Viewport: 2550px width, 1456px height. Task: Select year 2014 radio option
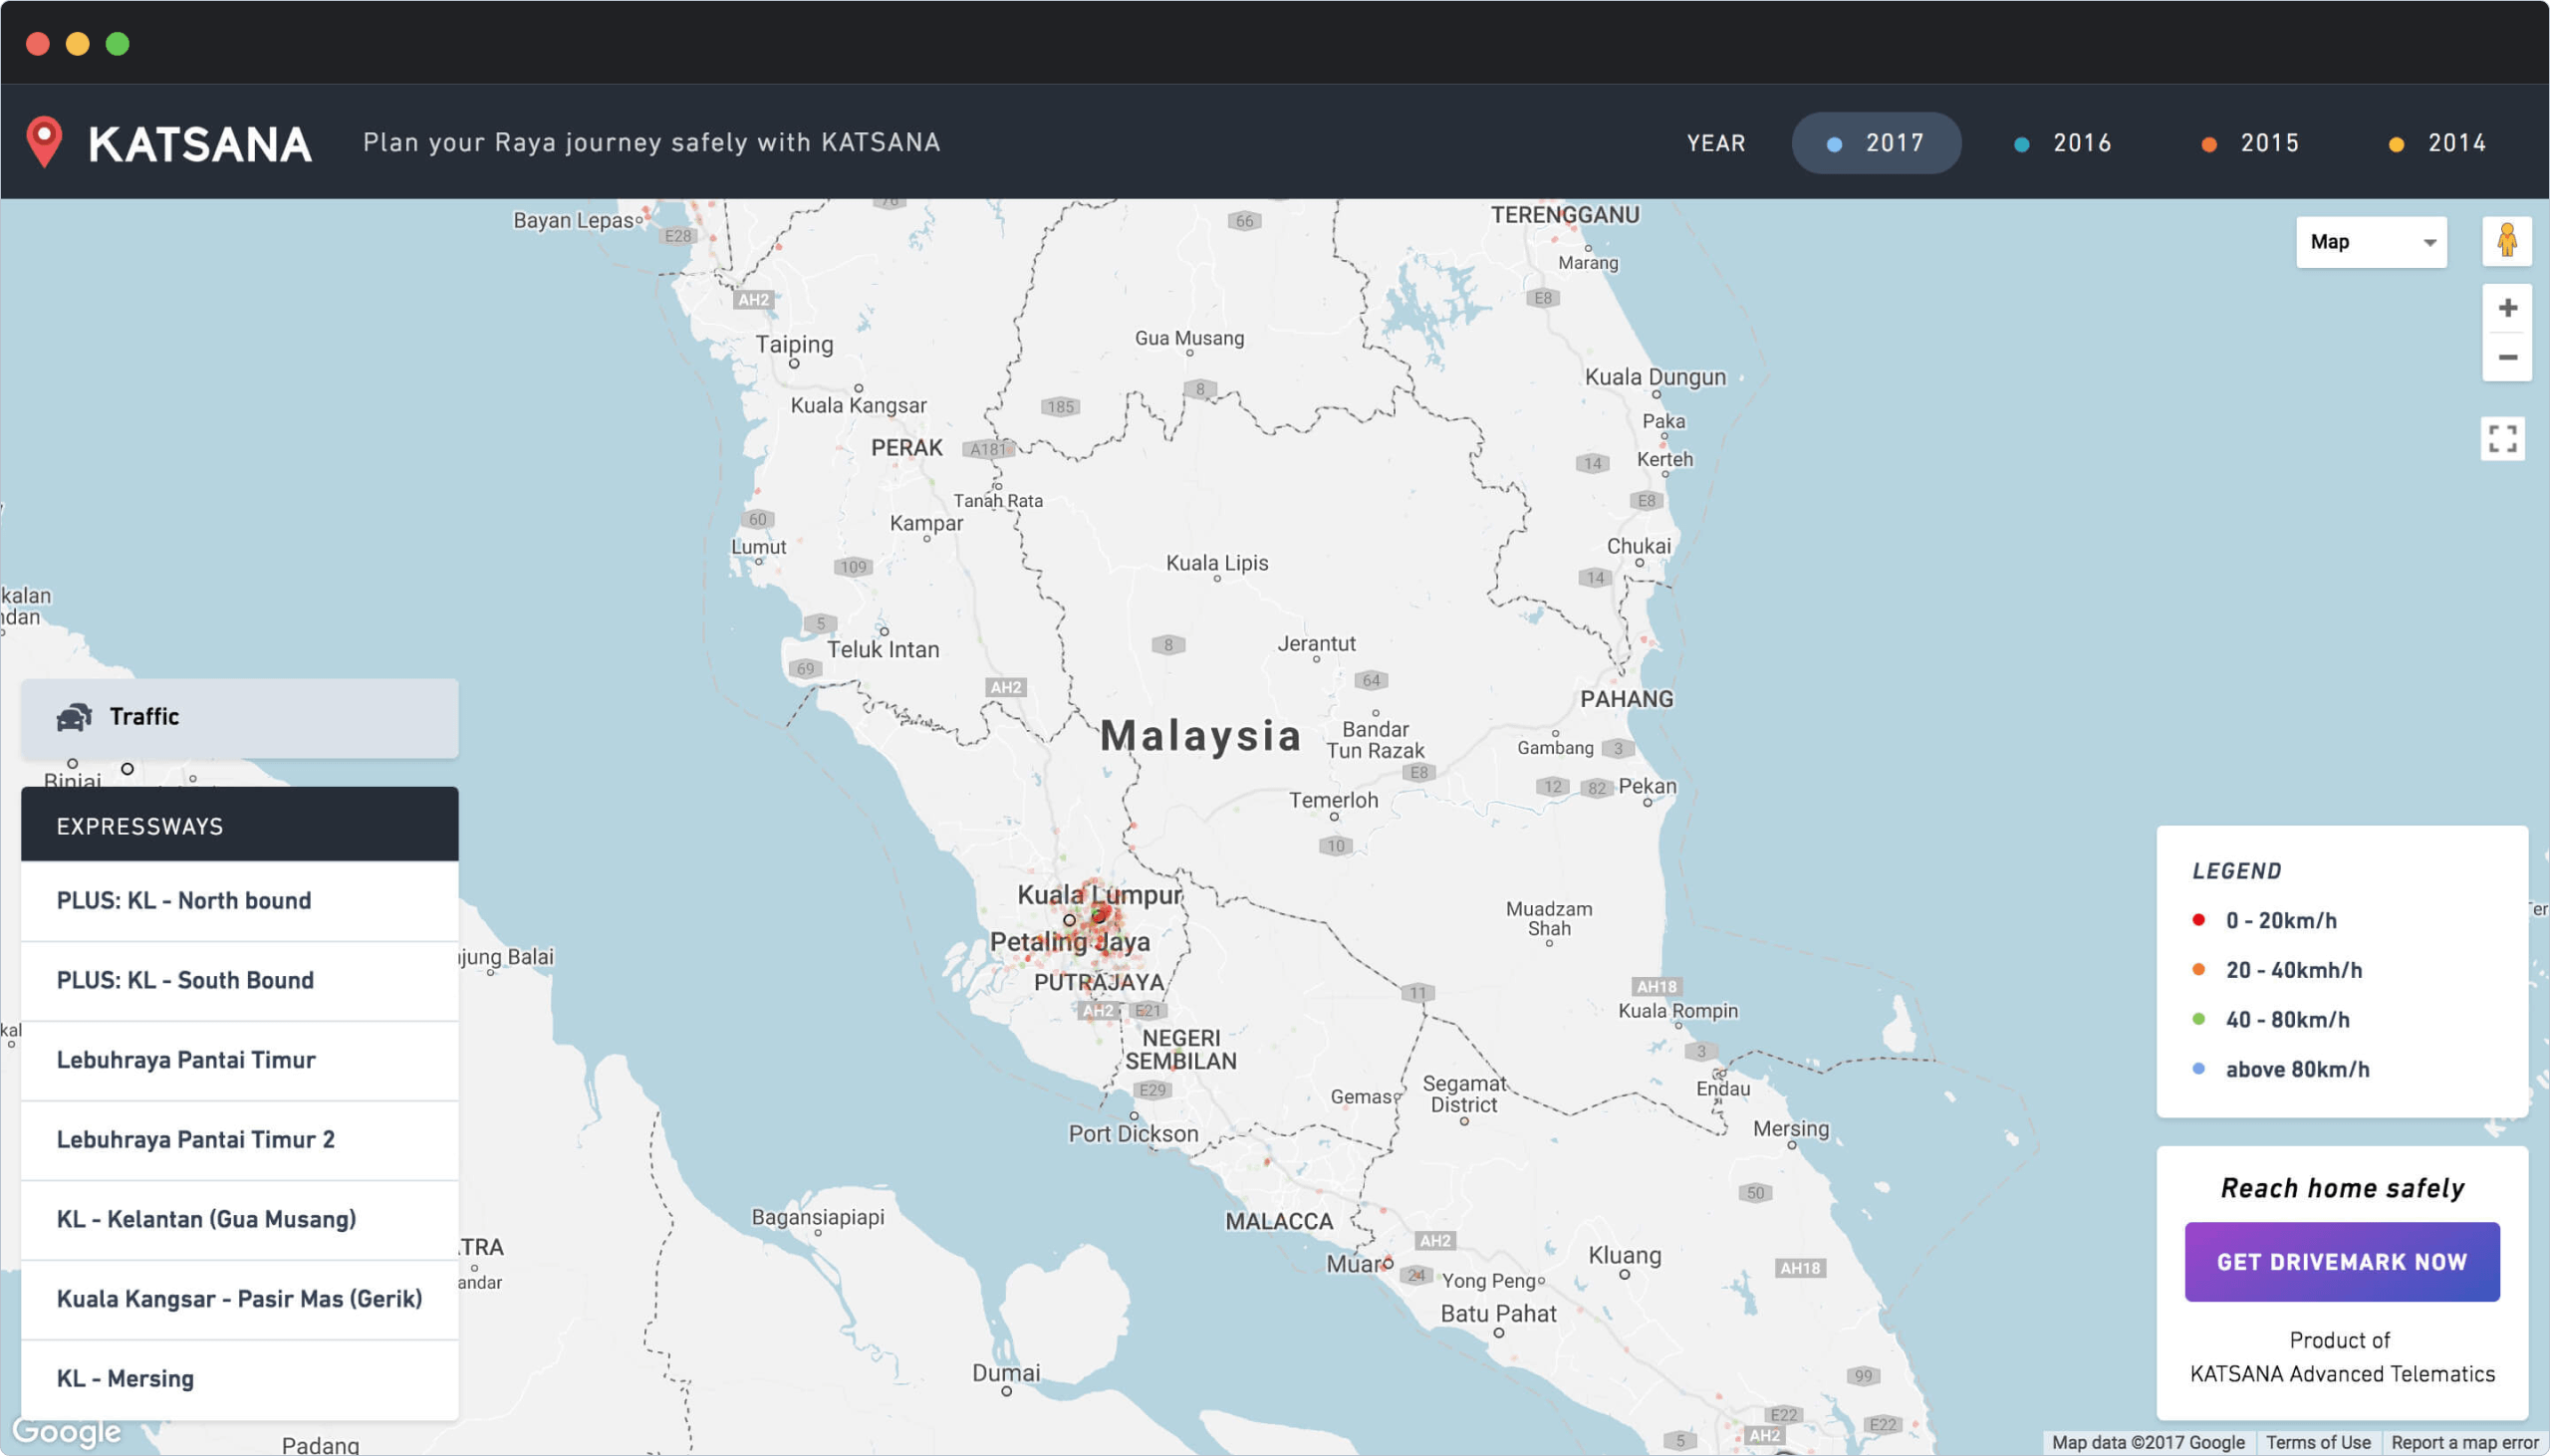click(x=2438, y=143)
